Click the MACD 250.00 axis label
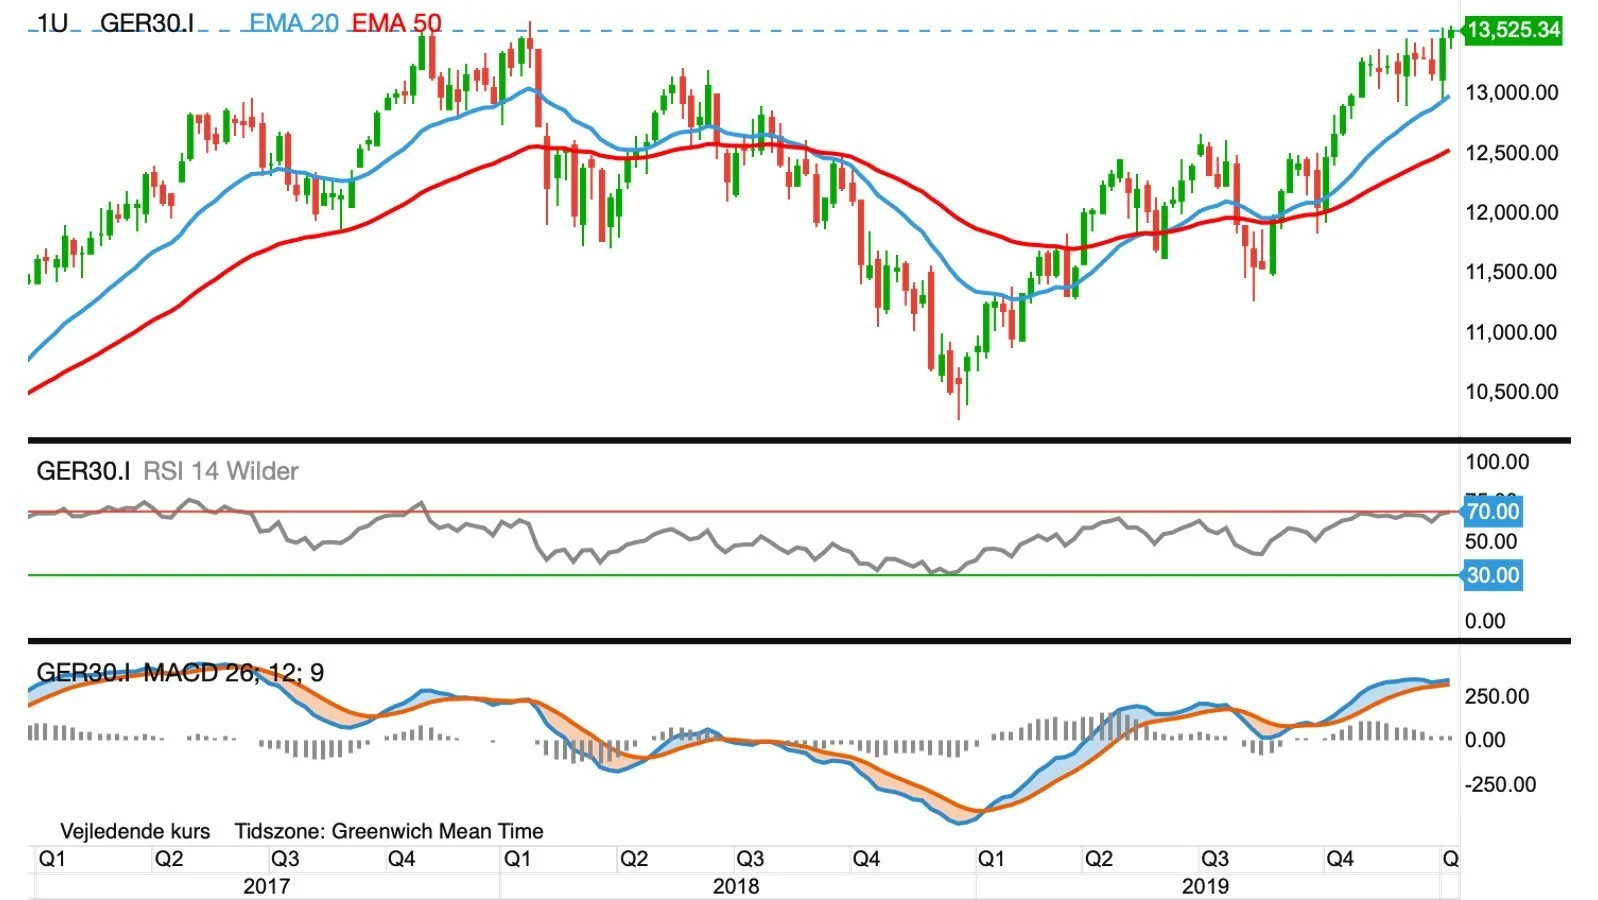This screenshot has height=900, width=1598. click(x=1497, y=696)
